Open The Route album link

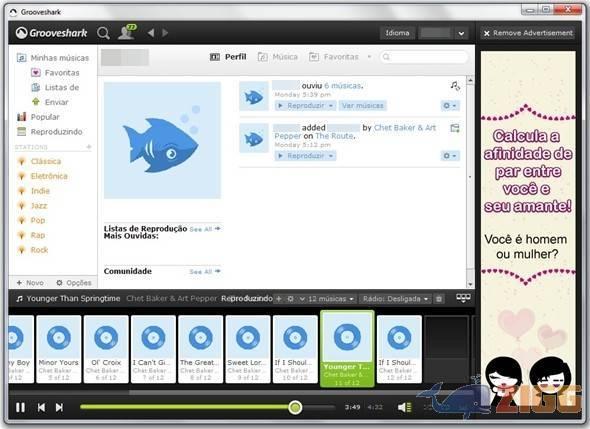(334, 136)
